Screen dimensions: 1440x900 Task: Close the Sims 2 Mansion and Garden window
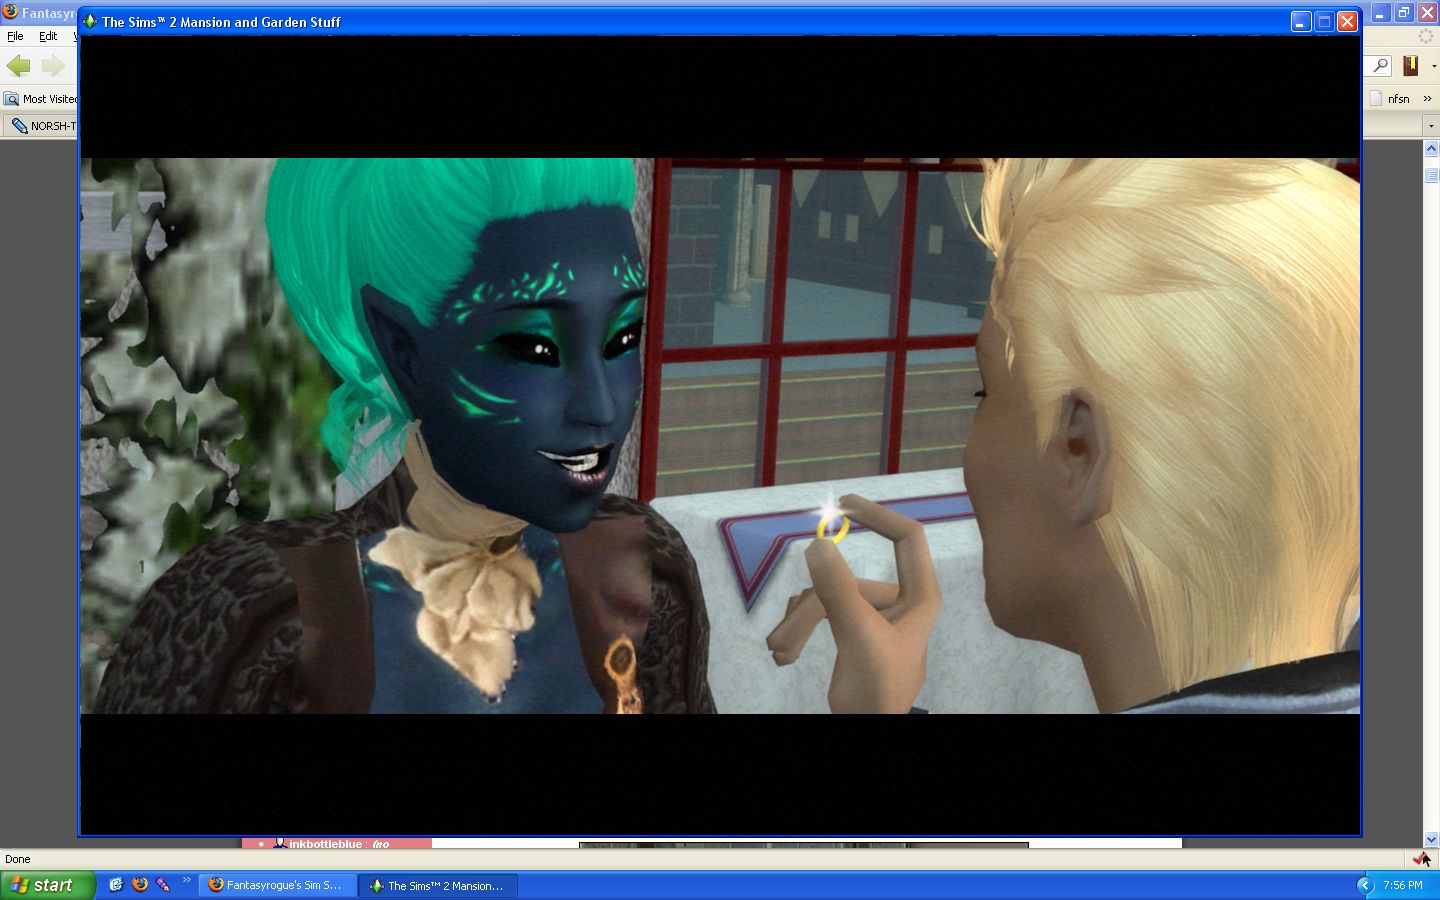tap(1347, 21)
